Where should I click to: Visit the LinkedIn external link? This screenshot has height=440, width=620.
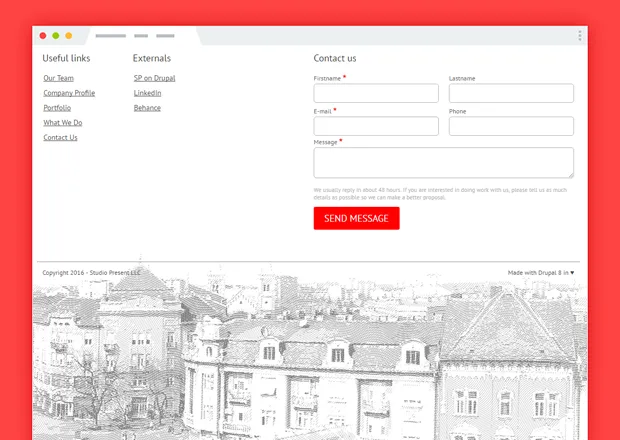click(147, 93)
